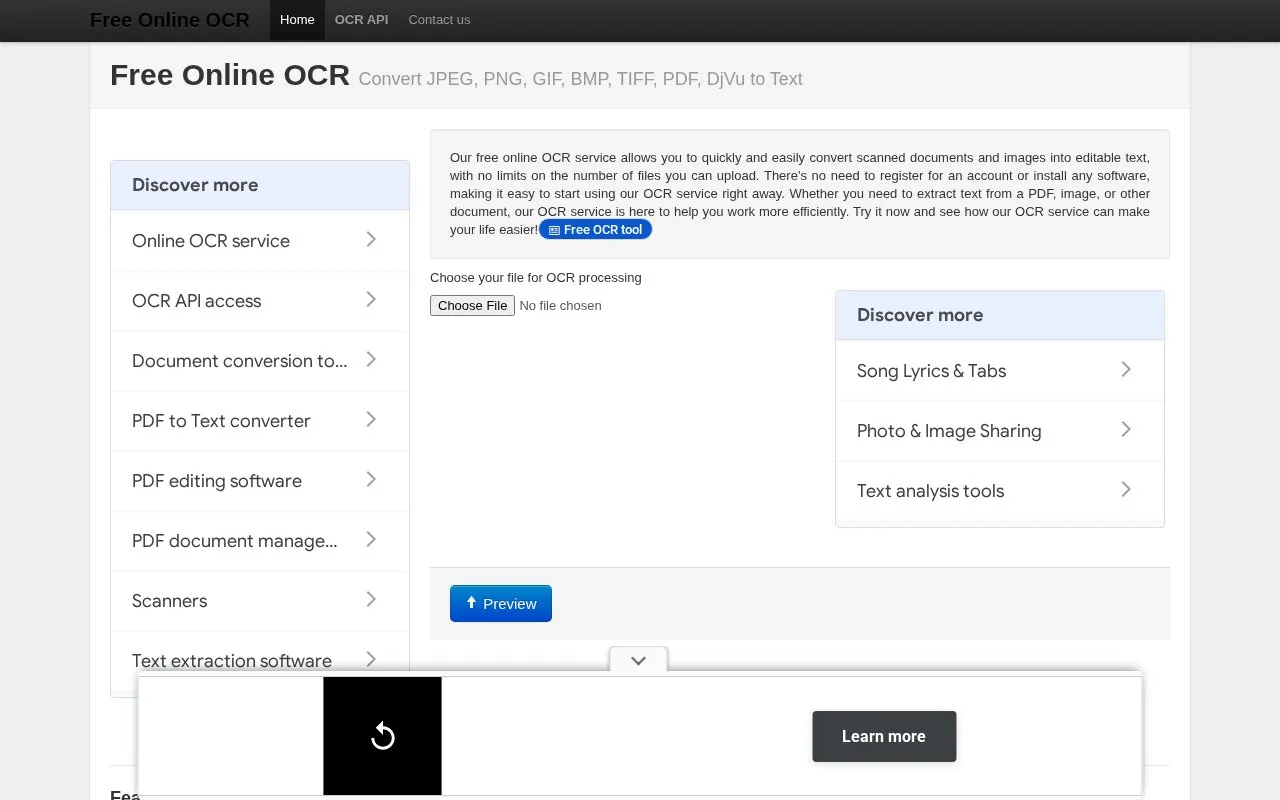The height and width of the screenshot is (800, 1280).
Task: Click chevron next to Text extraction software
Action: click(x=371, y=660)
